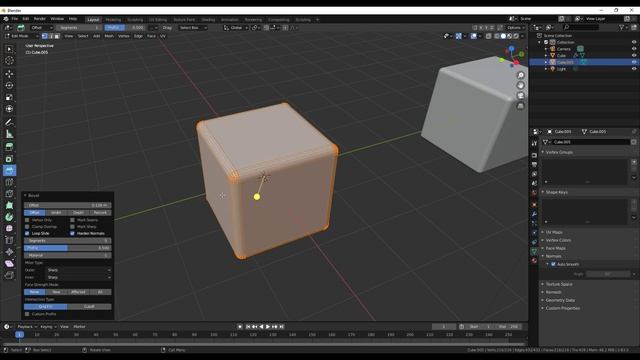Viewport: 640px width, 360px height.
Task: Open the Global transform orientation dropdown
Action: 236,28
